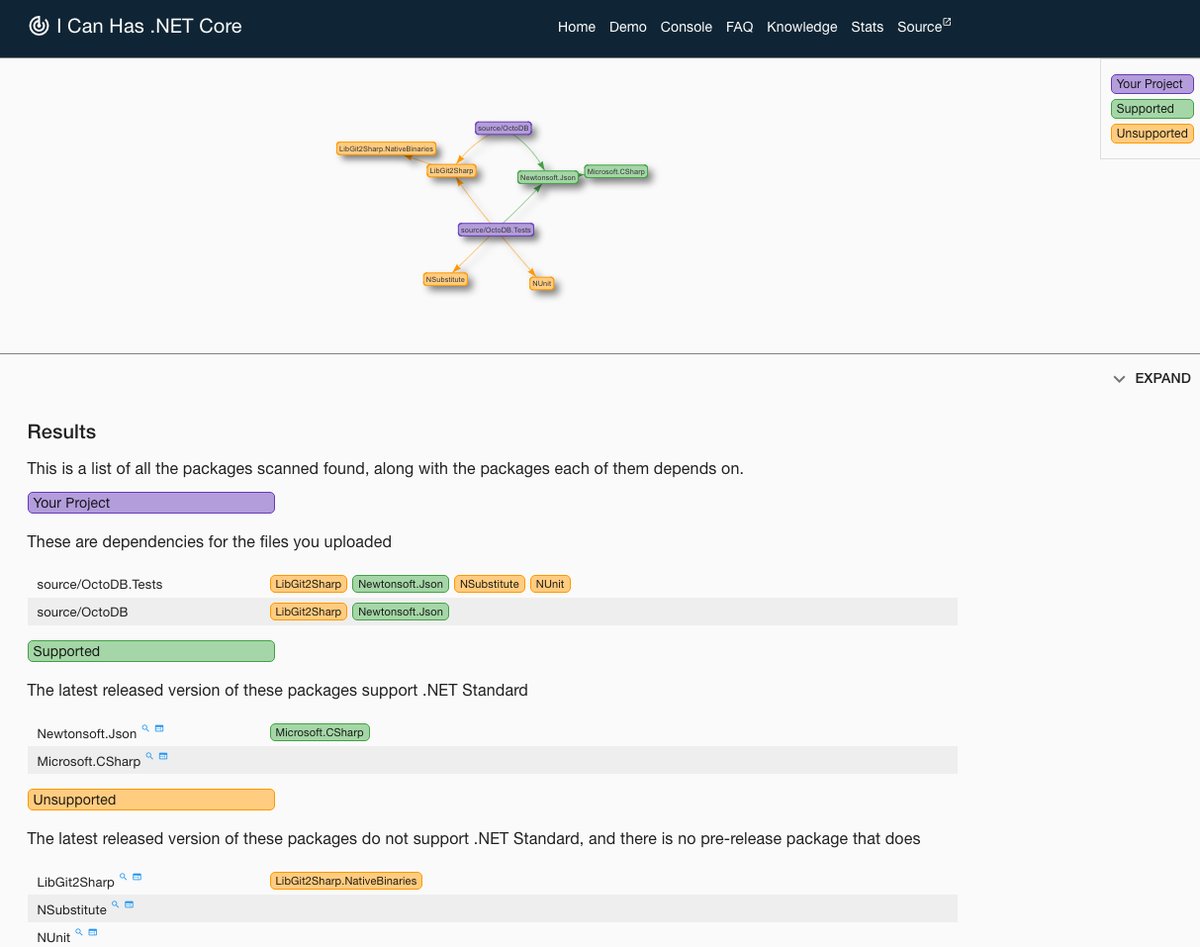
Task: Click Newtonsoft.Json tag in source/OctoDB.Tests row
Action: point(401,584)
